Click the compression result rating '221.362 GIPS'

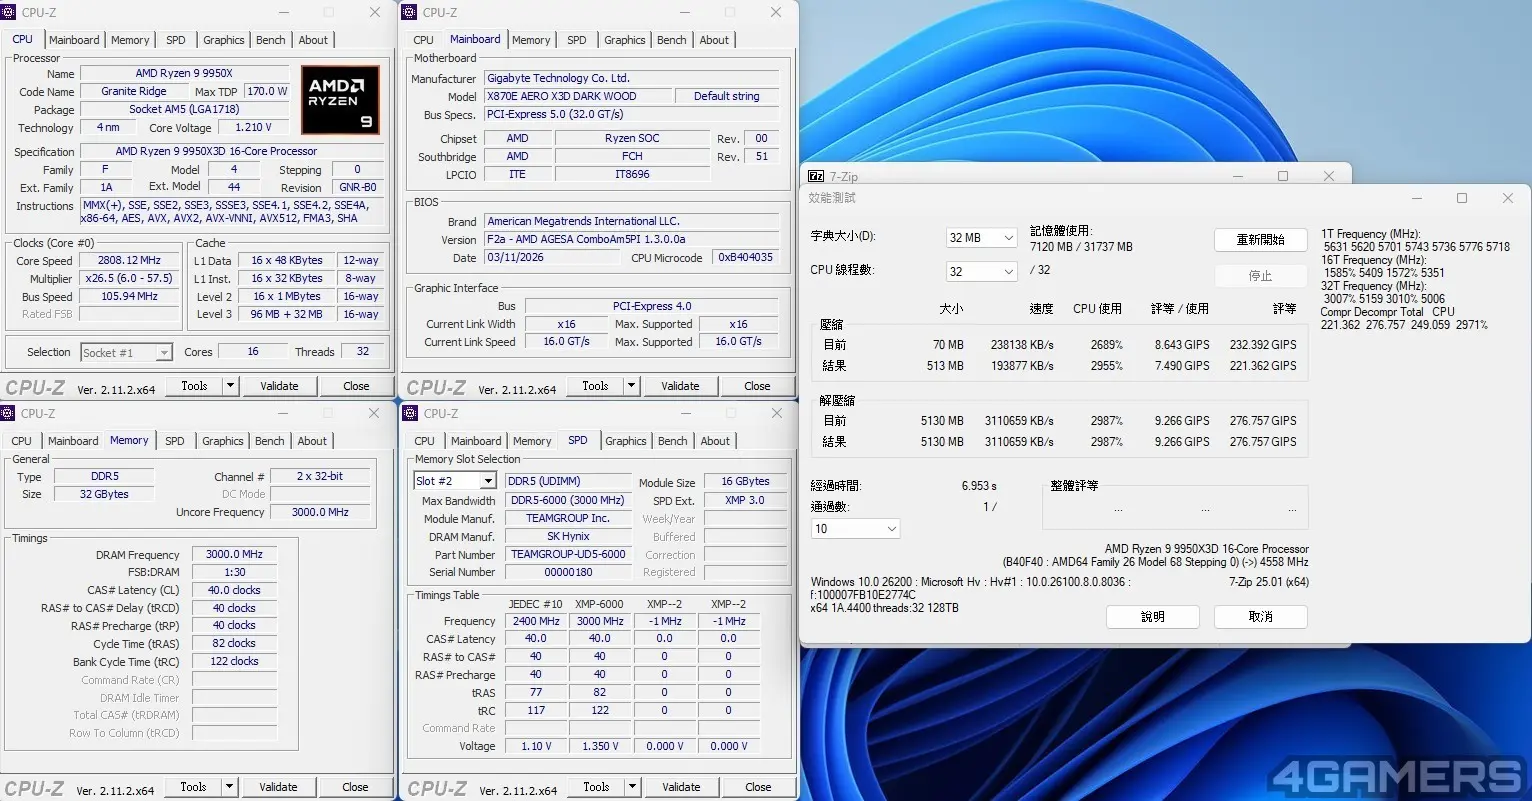click(1263, 366)
